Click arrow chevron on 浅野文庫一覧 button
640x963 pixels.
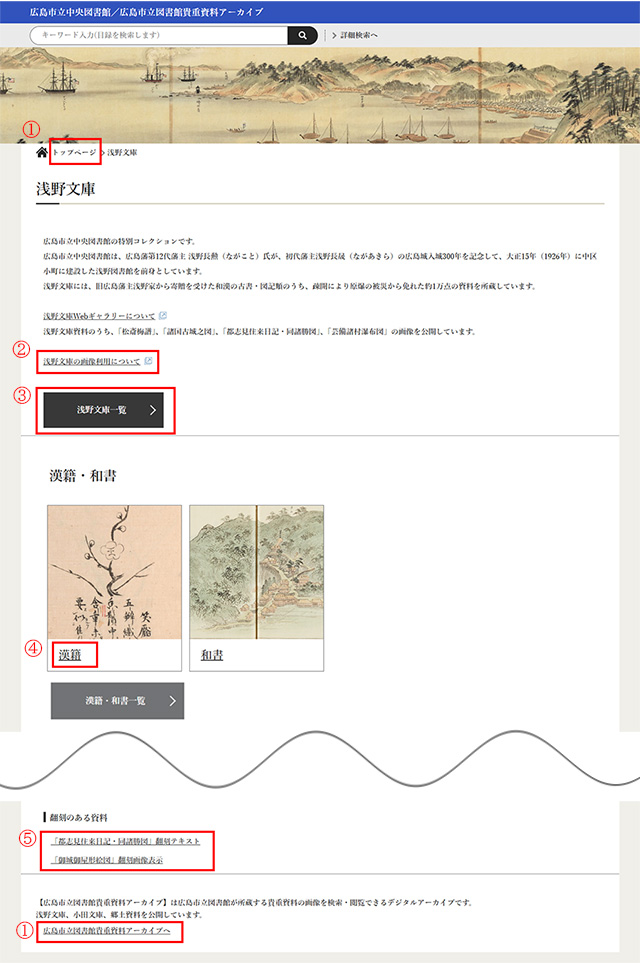[x=153, y=410]
